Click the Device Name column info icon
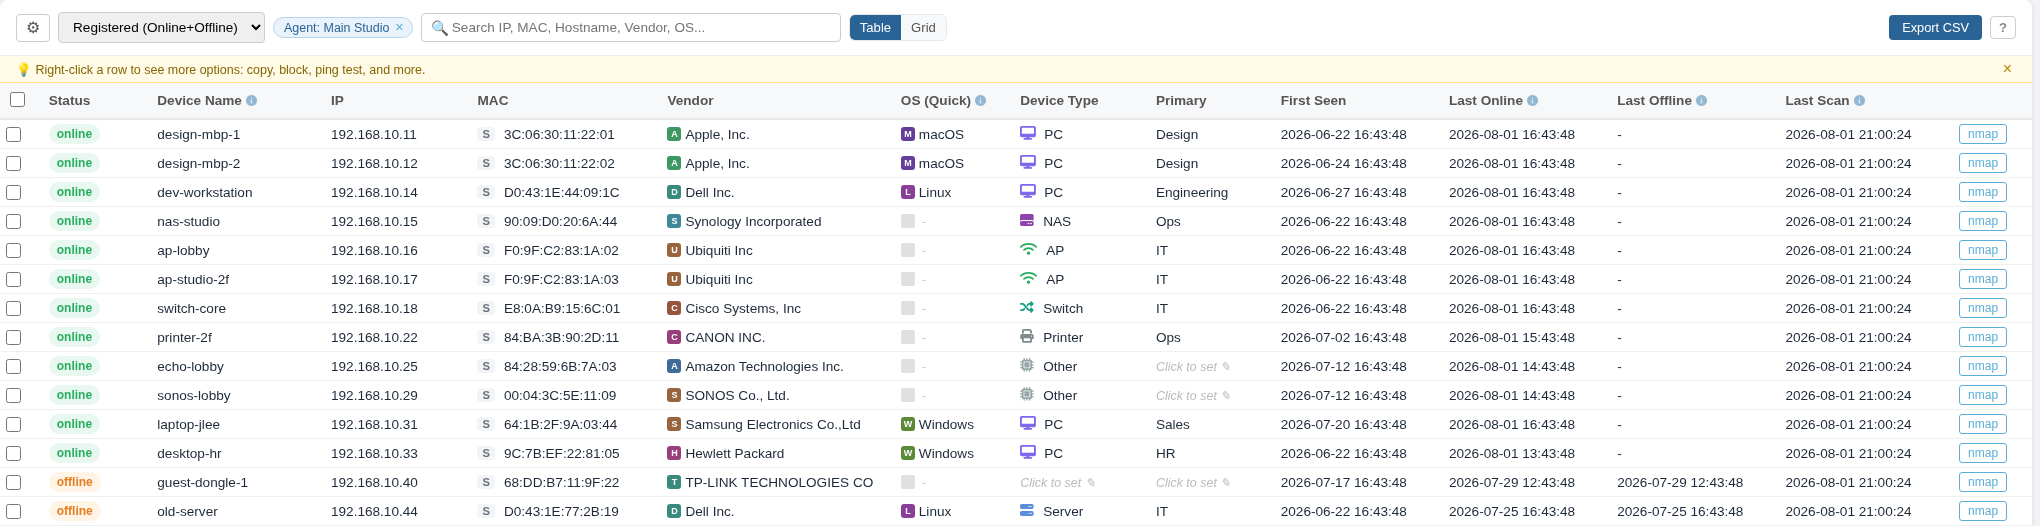Viewport: 2040px width, 526px height. (x=251, y=101)
